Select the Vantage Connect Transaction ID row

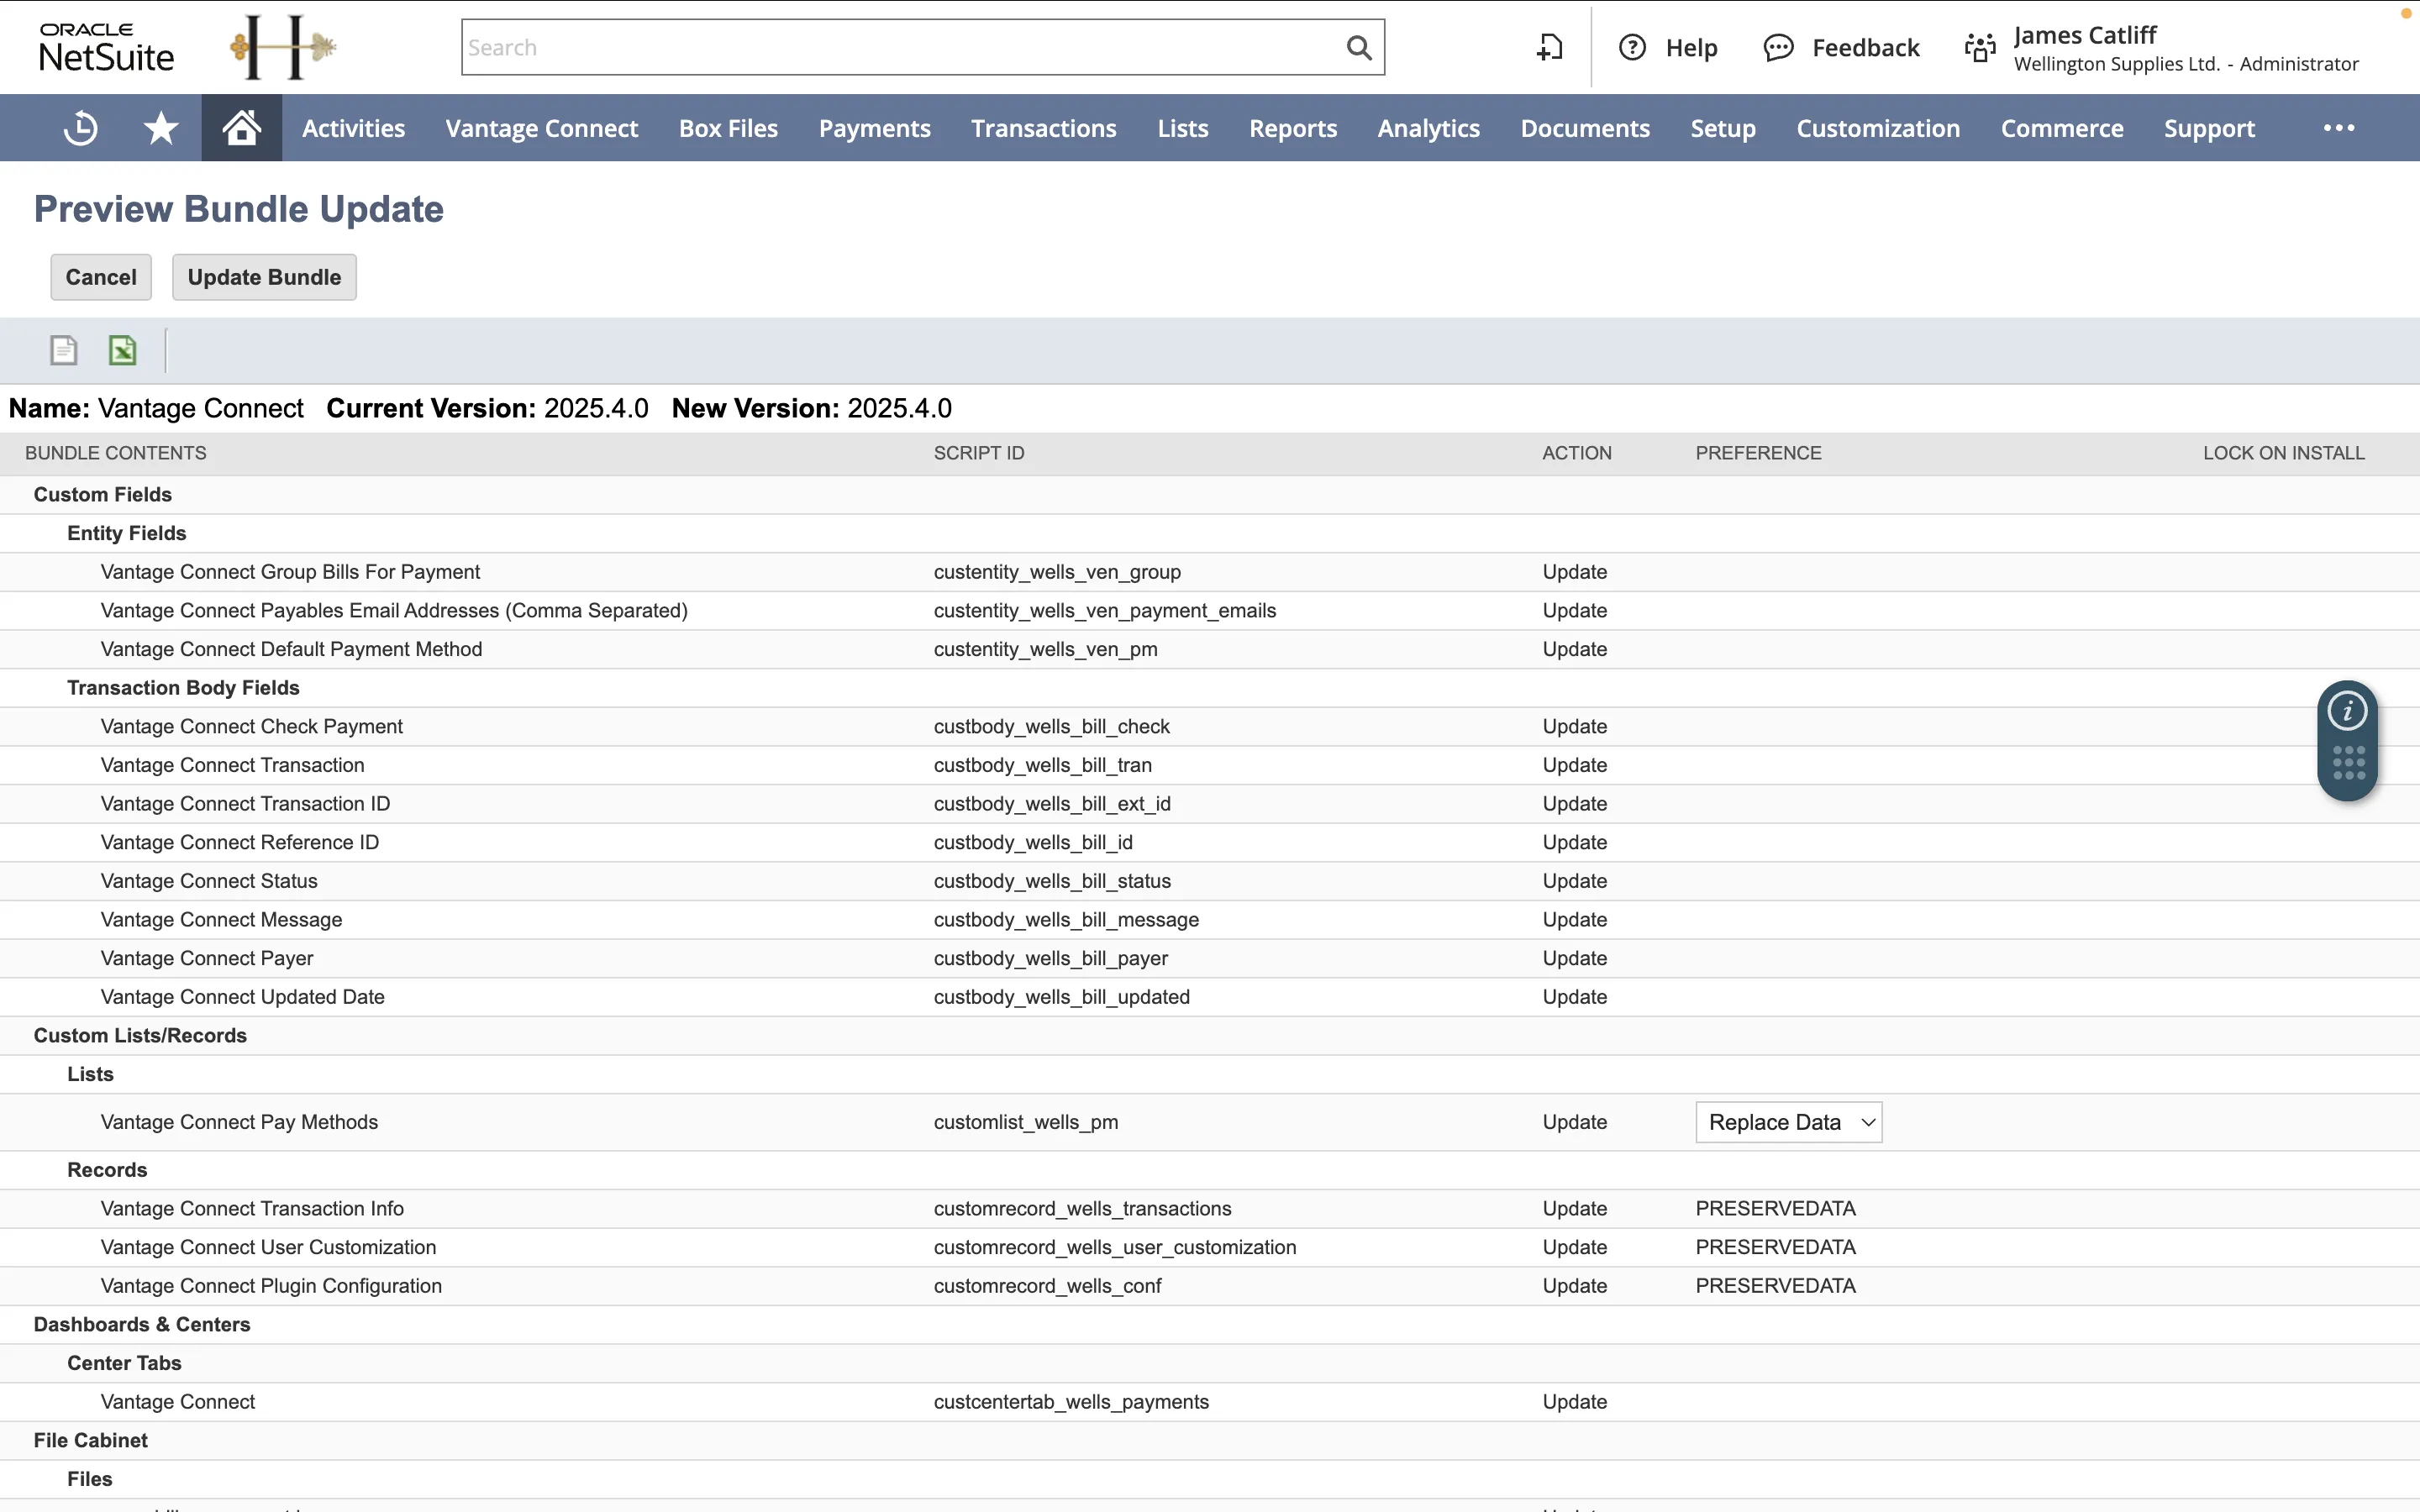click(1210, 804)
